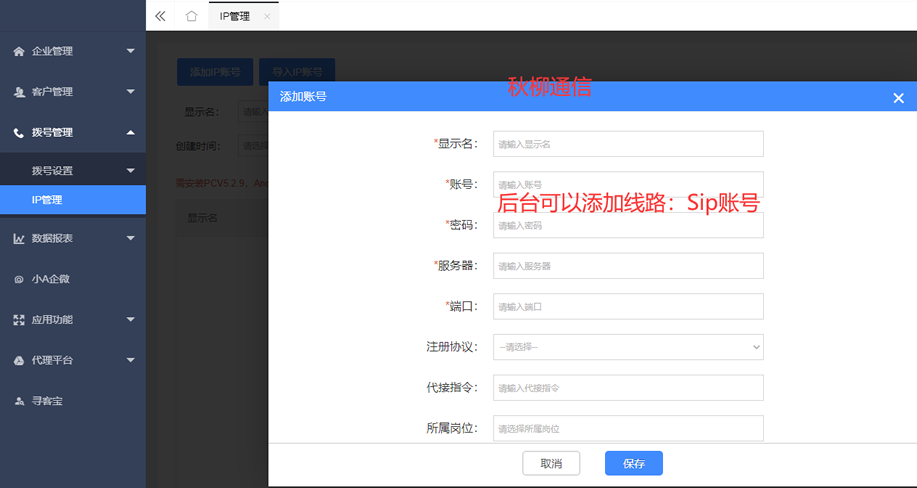Click the 保存 button

pyautogui.click(x=634, y=463)
